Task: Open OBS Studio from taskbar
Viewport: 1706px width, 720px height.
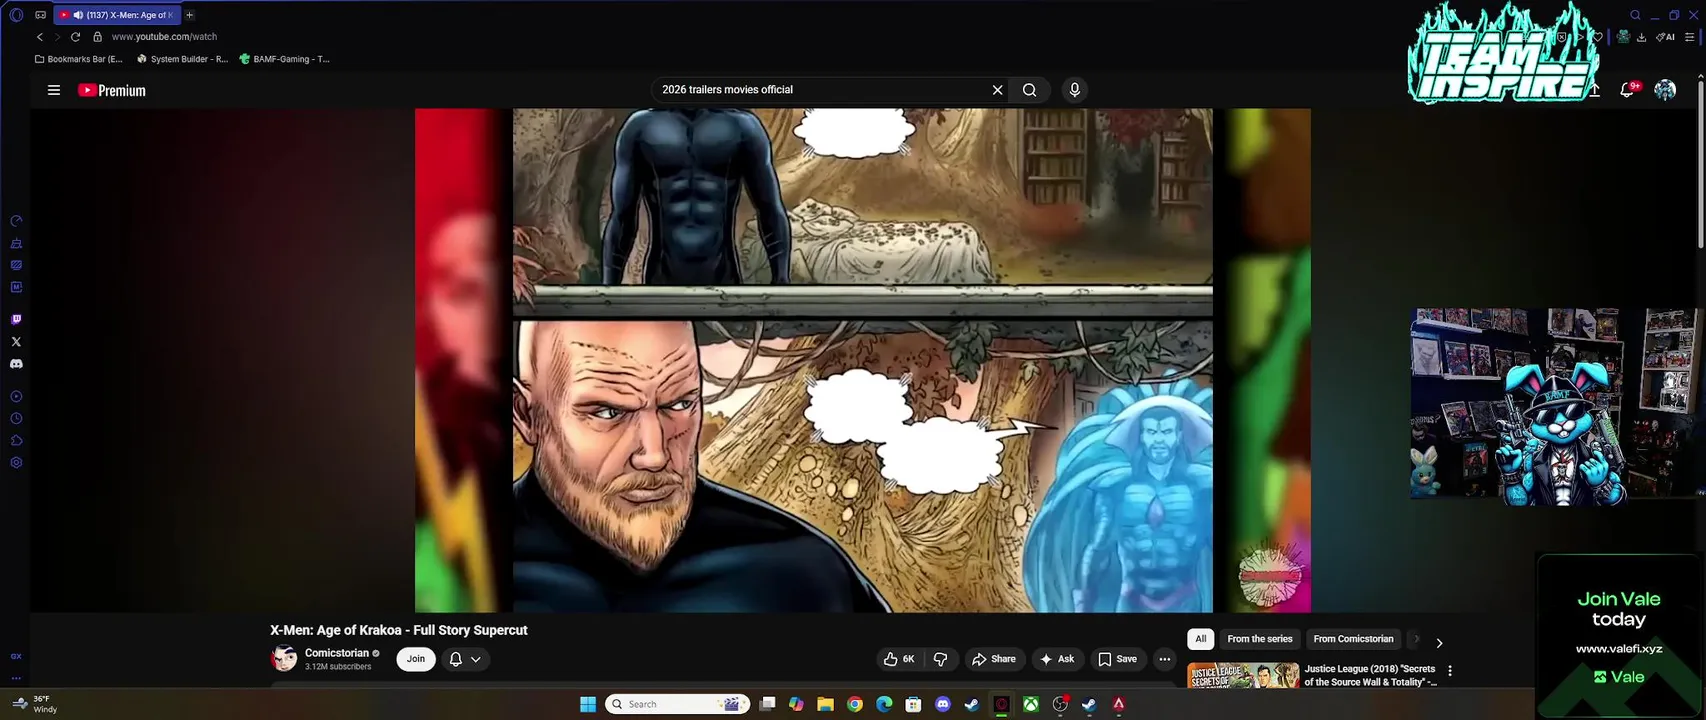Action: (1060, 704)
